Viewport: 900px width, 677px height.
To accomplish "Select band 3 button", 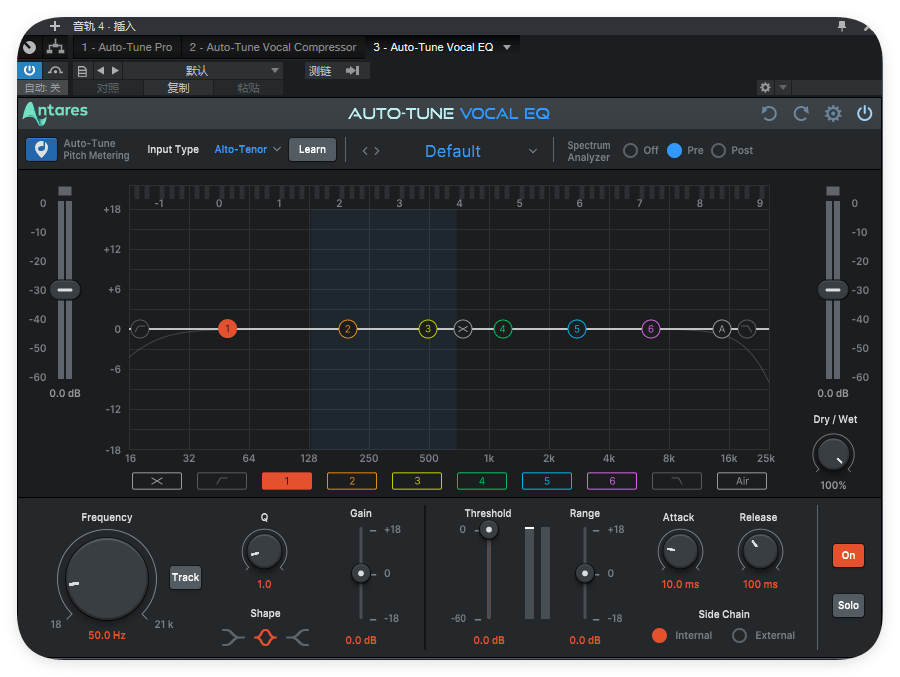I will click(417, 481).
